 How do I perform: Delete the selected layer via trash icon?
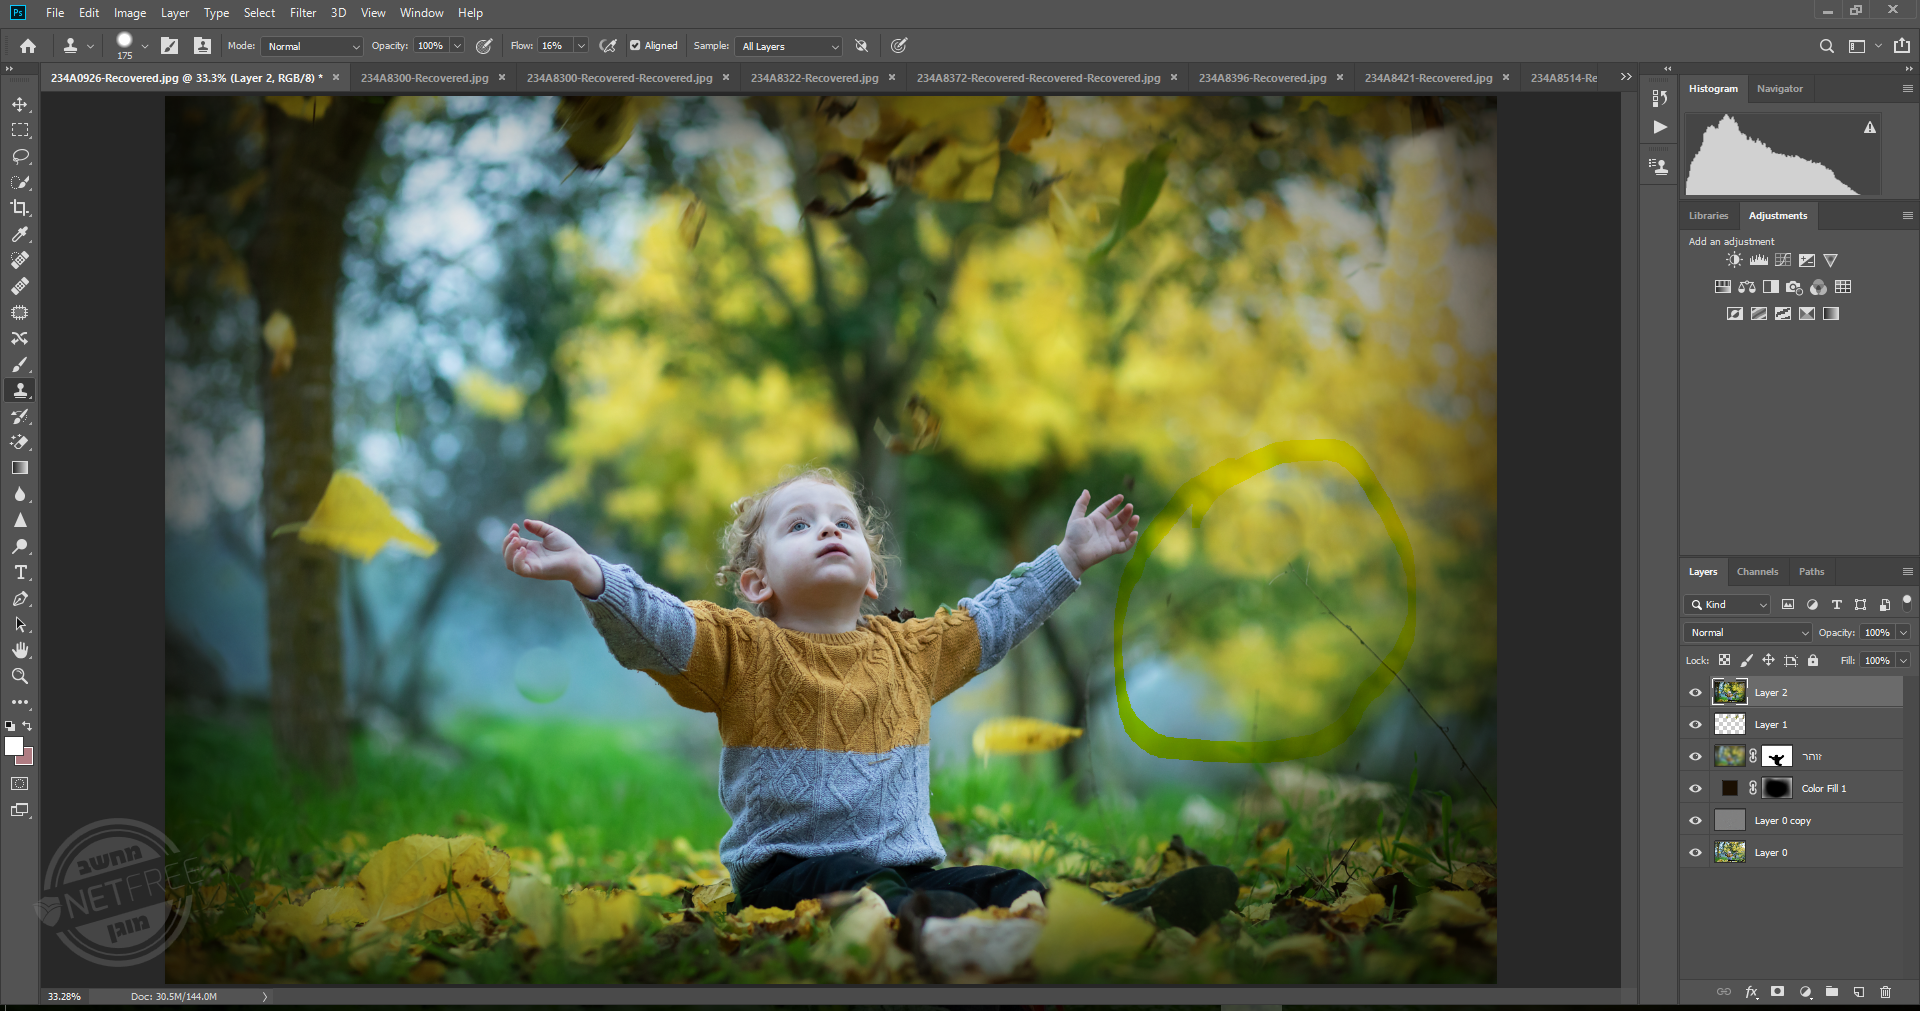click(x=1885, y=992)
